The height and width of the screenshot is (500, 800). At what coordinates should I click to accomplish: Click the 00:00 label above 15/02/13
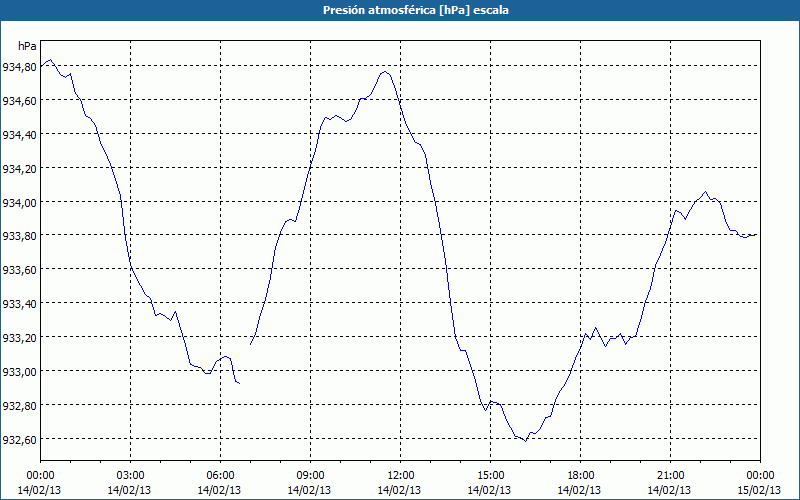pos(760,476)
